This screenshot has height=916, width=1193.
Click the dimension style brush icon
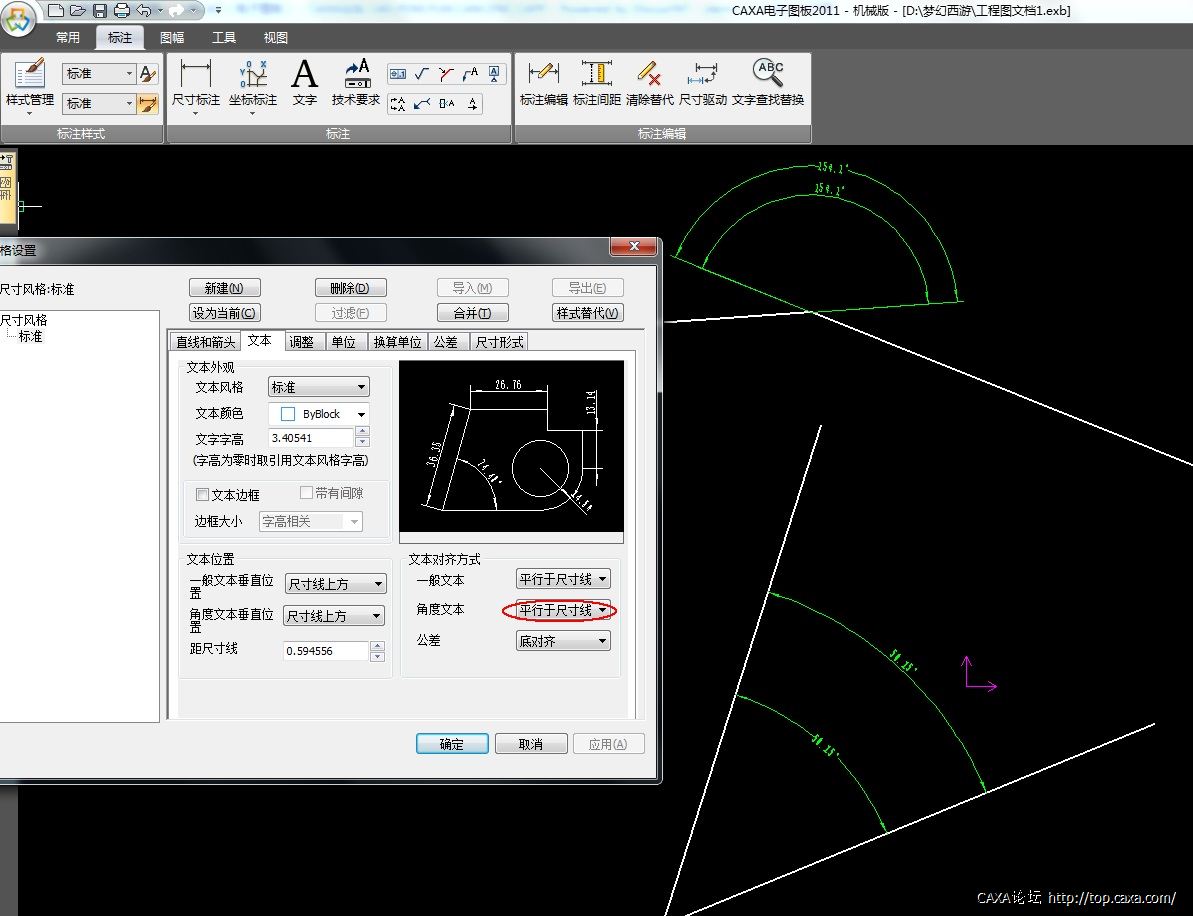(148, 103)
